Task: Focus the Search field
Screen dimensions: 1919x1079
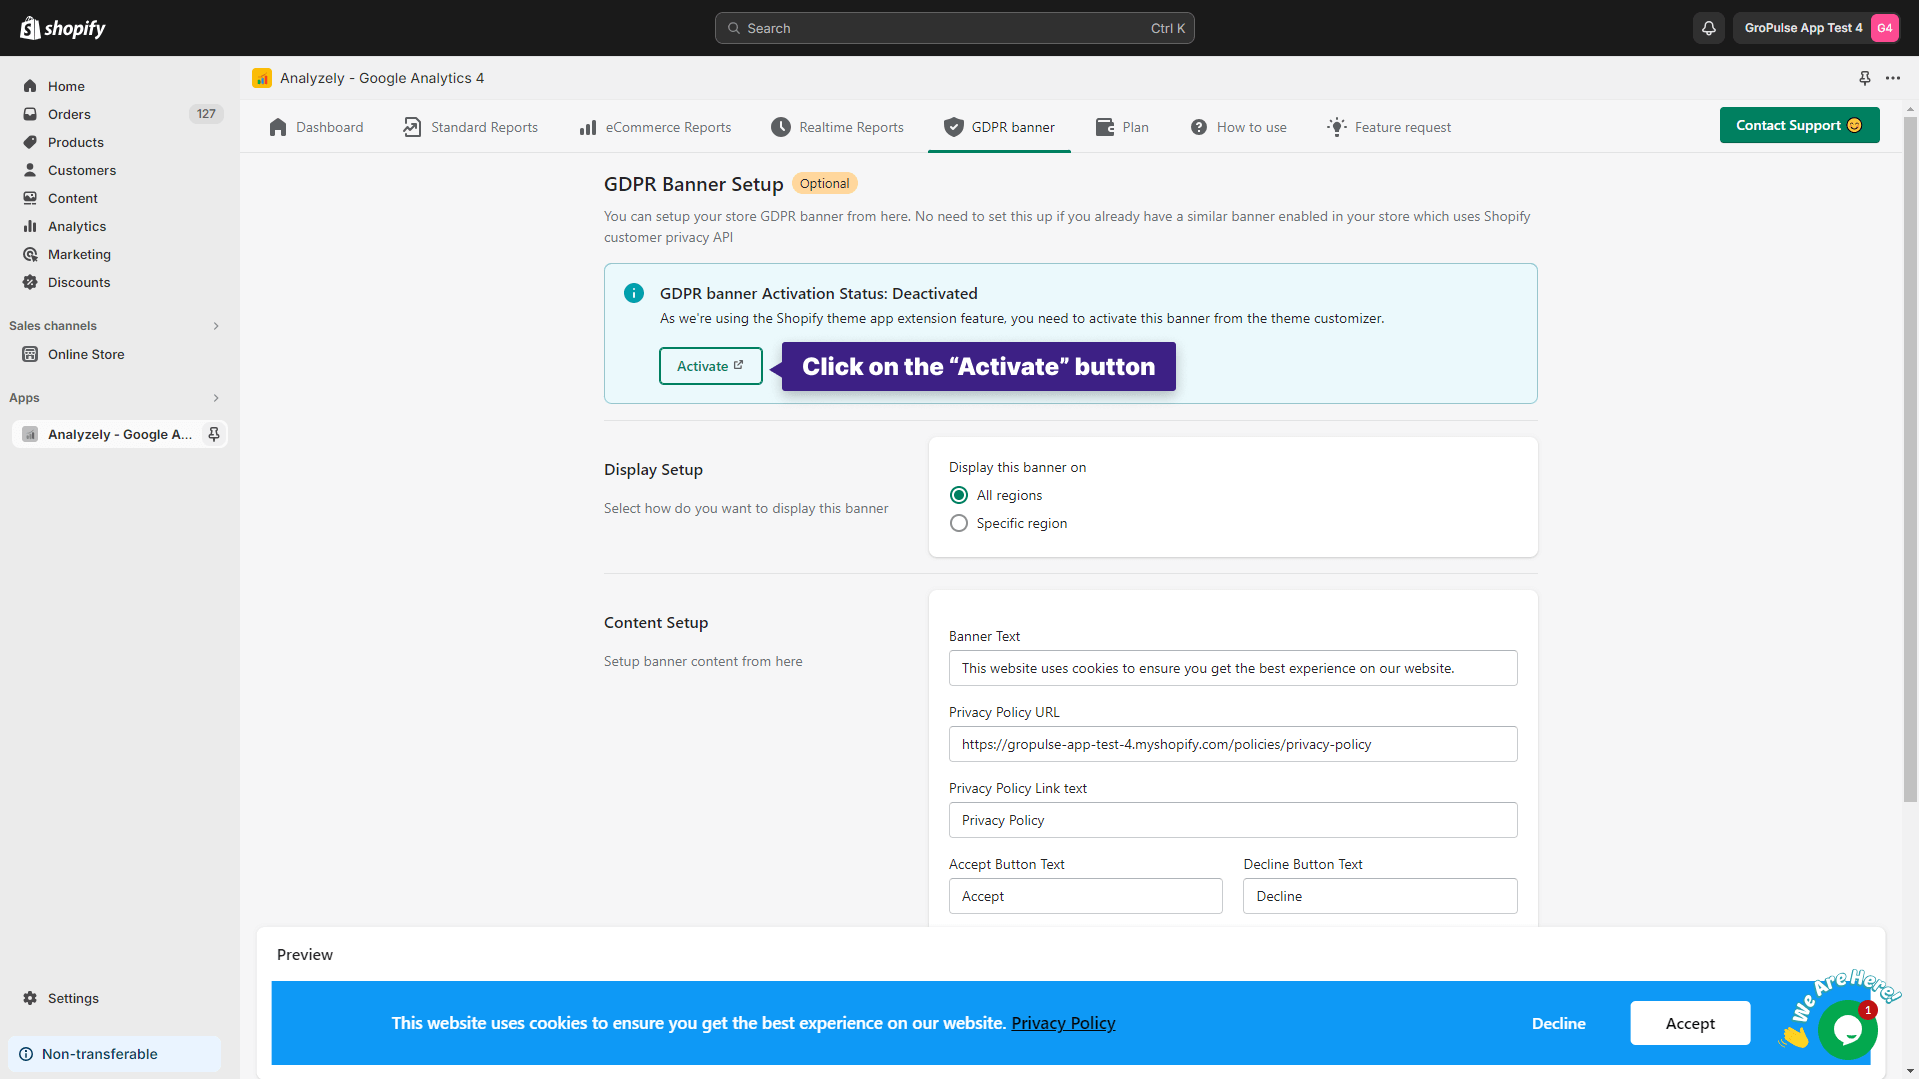Action: pyautogui.click(x=954, y=28)
